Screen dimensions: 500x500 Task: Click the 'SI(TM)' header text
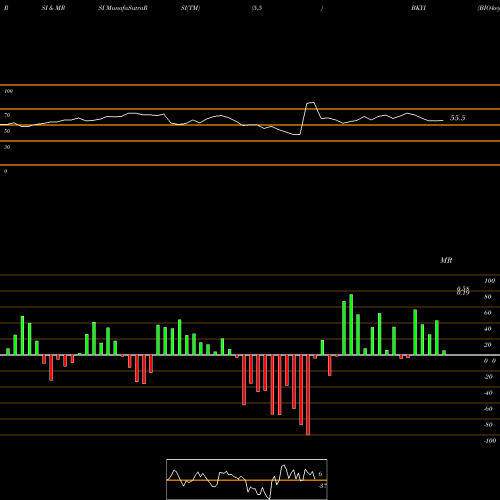[x=190, y=8]
